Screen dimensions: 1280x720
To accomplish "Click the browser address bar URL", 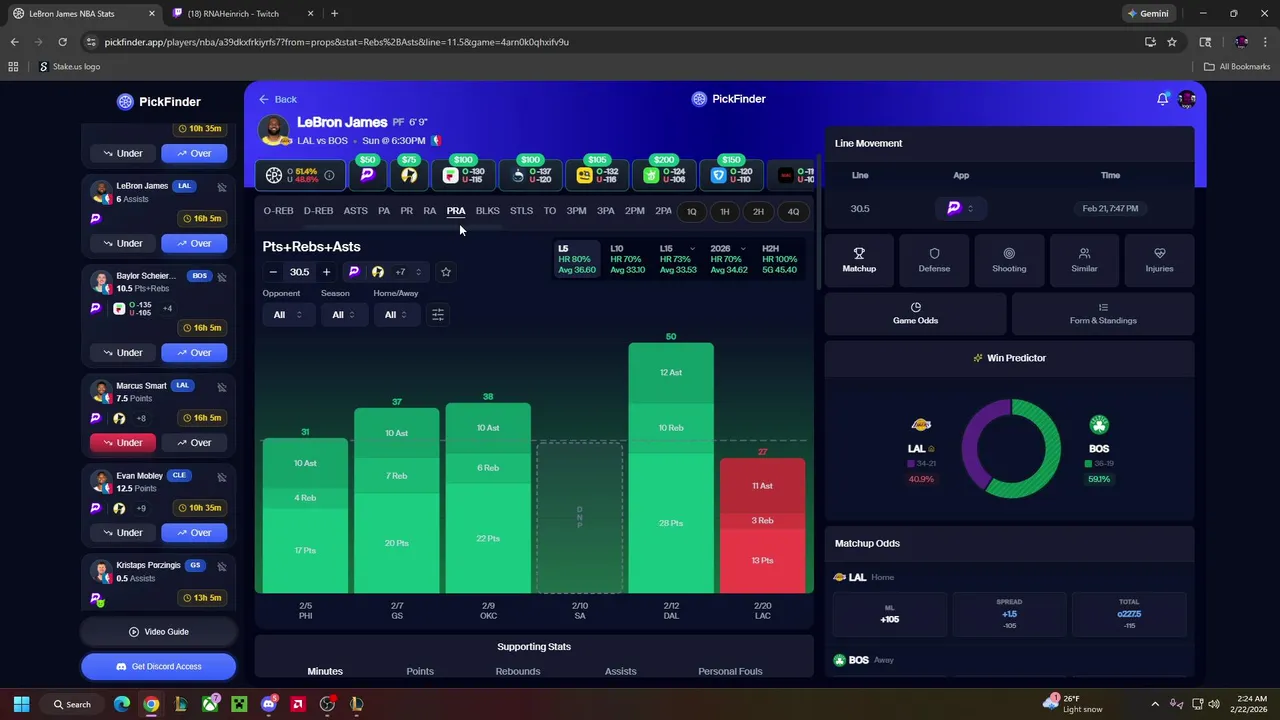I will (337, 42).
